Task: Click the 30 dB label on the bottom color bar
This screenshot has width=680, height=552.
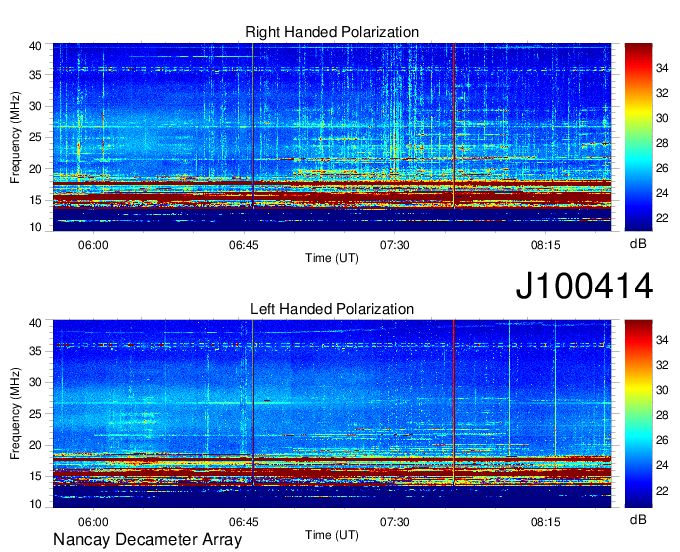Action: (662, 390)
